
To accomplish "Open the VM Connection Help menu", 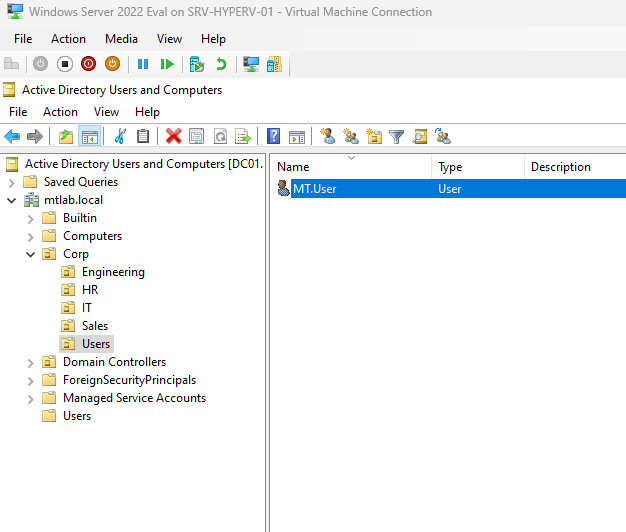I will [x=213, y=39].
